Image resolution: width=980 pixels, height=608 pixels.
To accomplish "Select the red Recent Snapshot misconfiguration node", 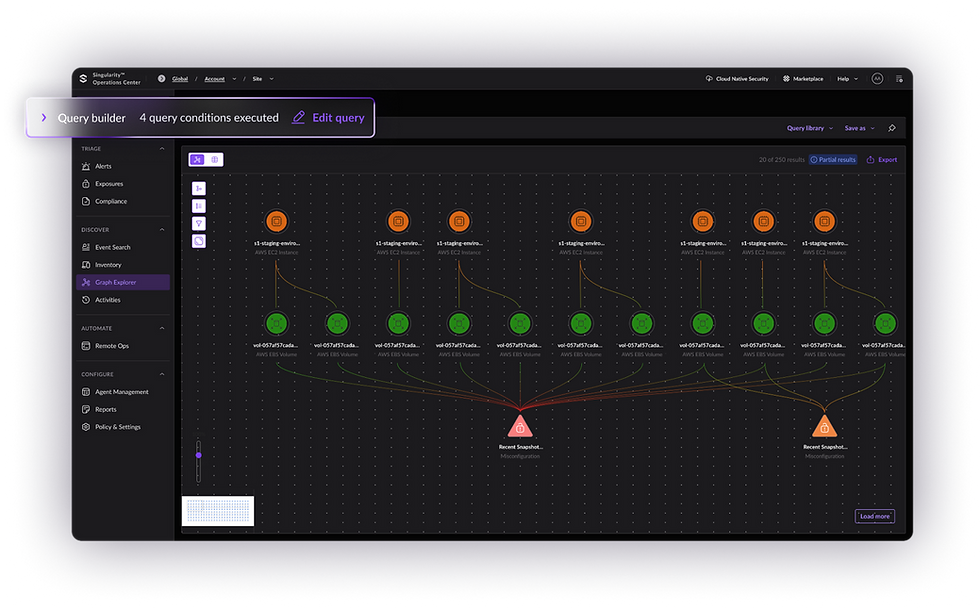I will [x=520, y=427].
